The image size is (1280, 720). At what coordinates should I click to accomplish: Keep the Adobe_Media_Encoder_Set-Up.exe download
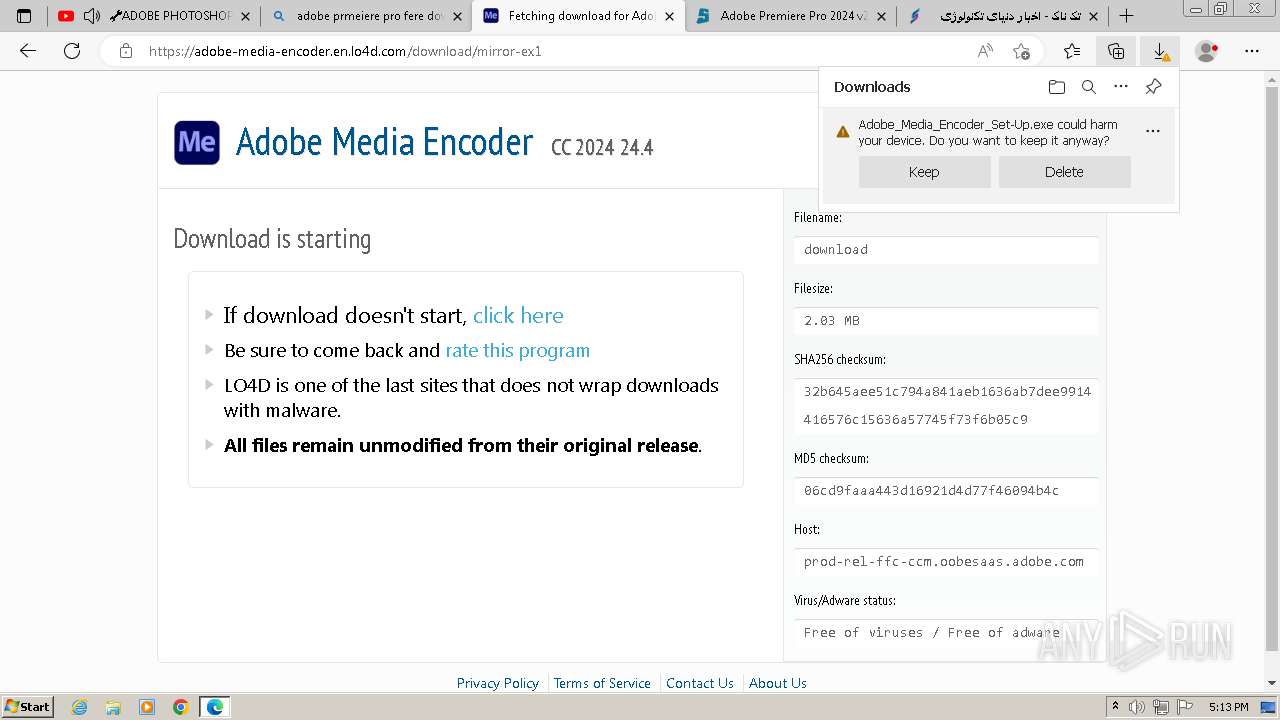tap(924, 172)
